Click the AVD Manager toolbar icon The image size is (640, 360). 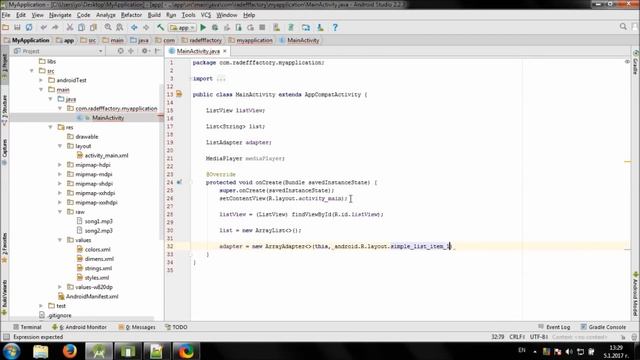pyautogui.click(x=277, y=27)
